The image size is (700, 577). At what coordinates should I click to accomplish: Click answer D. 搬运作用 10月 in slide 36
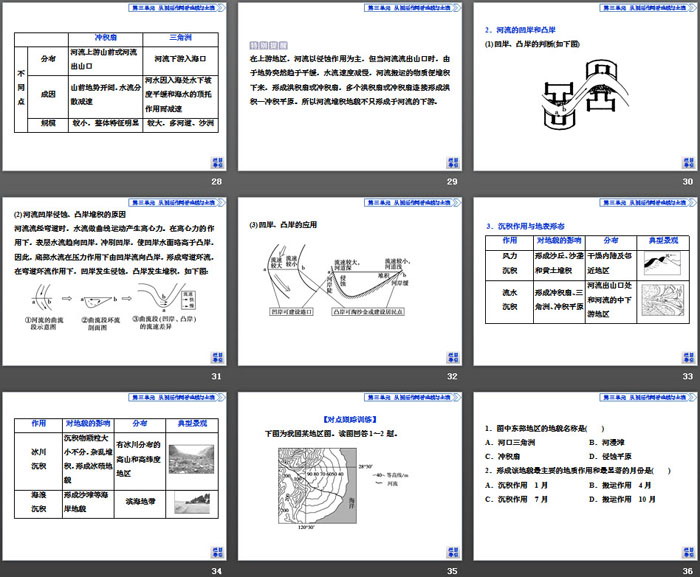[x=622, y=499]
